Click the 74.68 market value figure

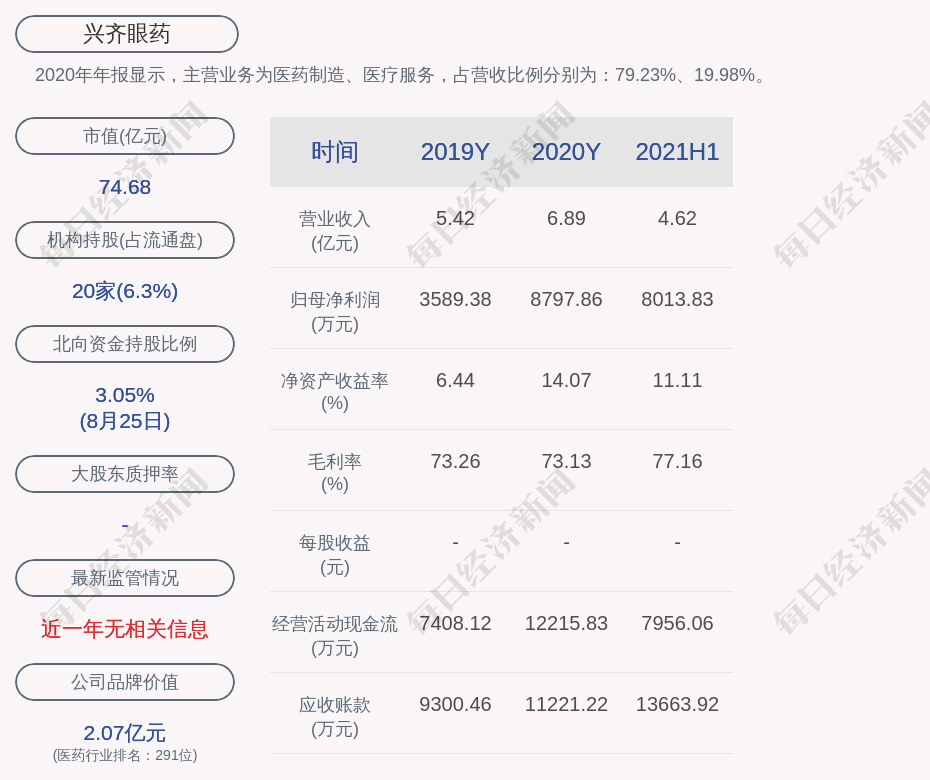tap(125, 187)
